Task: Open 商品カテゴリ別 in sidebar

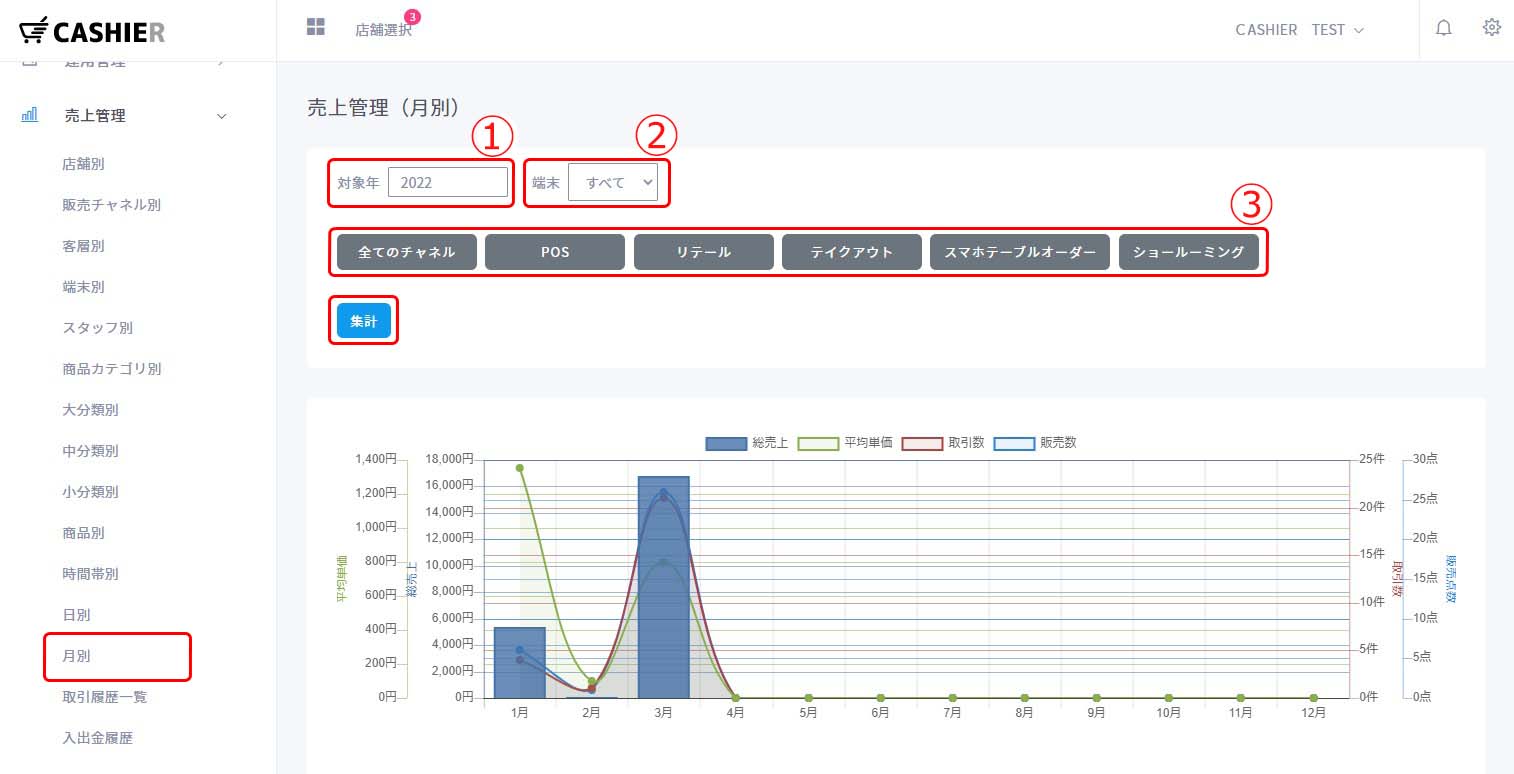Action: pyautogui.click(x=112, y=369)
